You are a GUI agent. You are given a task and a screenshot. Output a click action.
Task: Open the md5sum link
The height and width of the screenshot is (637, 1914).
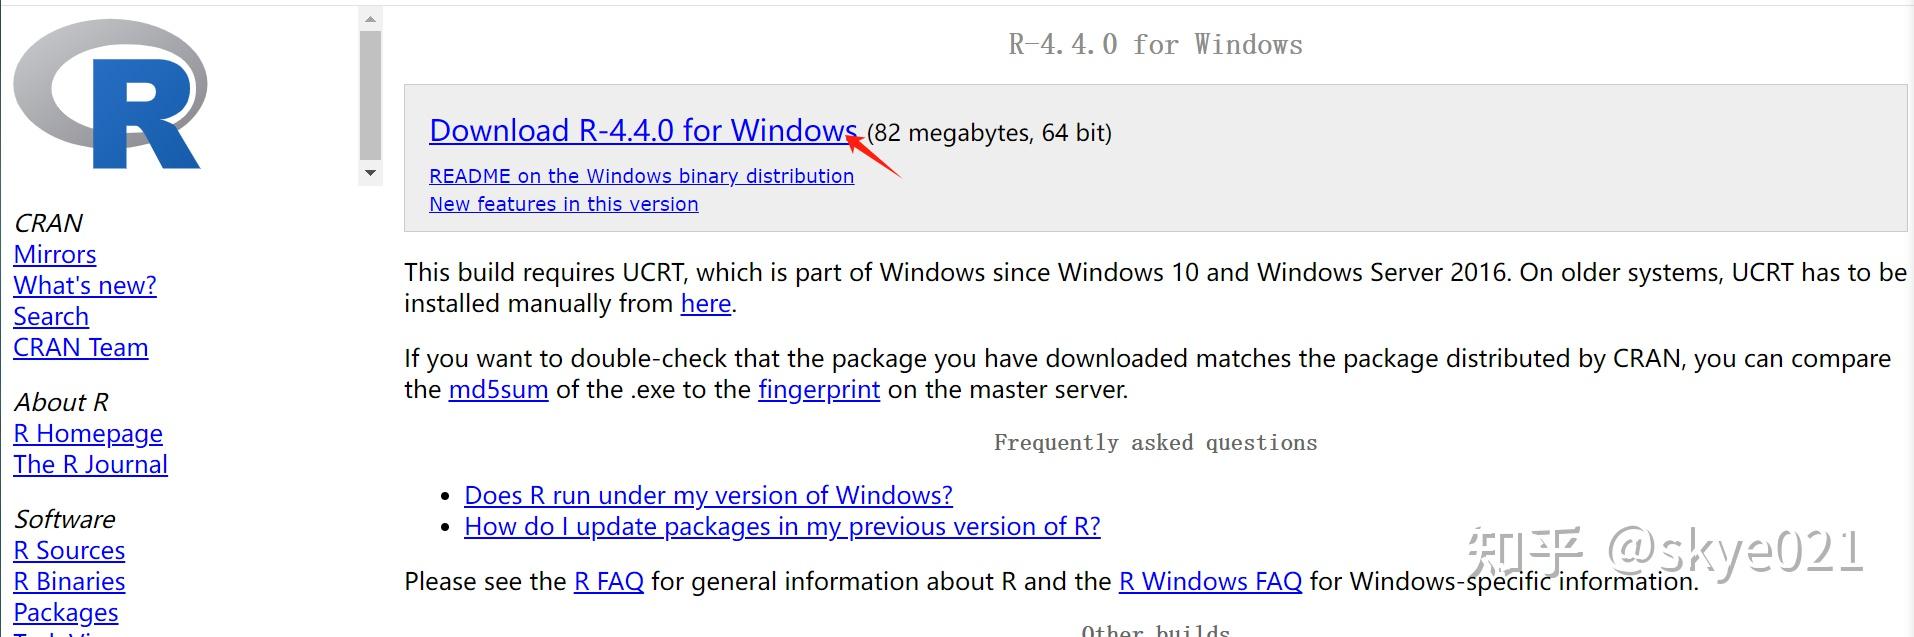tap(498, 389)
